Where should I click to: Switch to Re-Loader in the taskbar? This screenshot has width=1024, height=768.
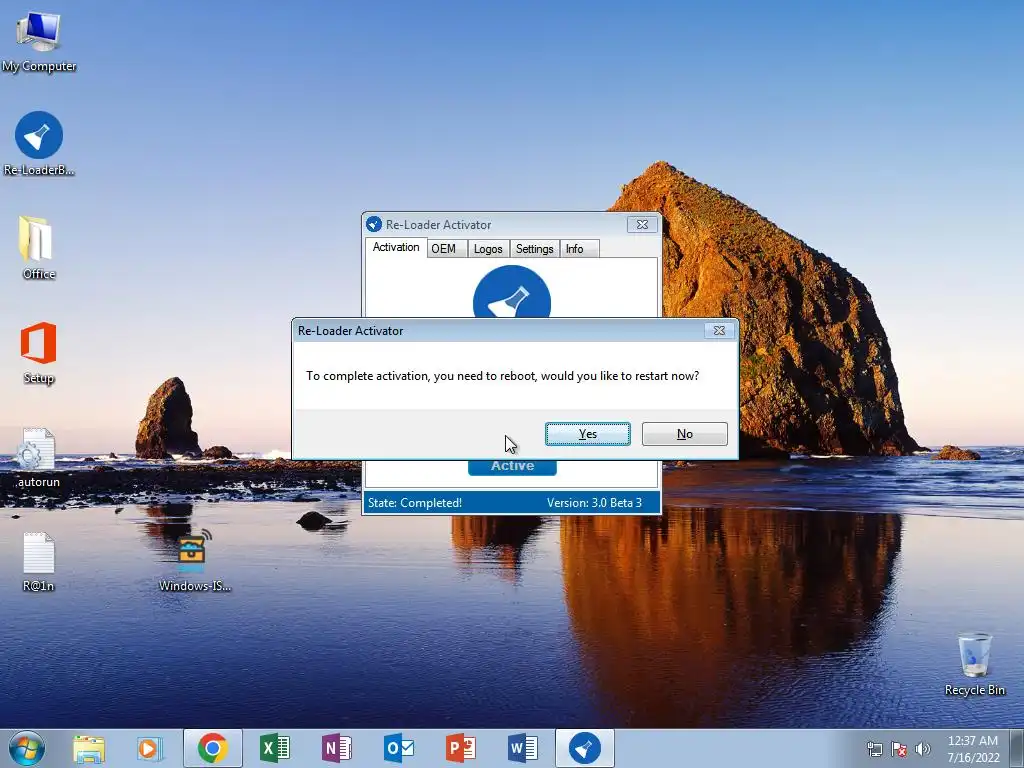(584, 748)
